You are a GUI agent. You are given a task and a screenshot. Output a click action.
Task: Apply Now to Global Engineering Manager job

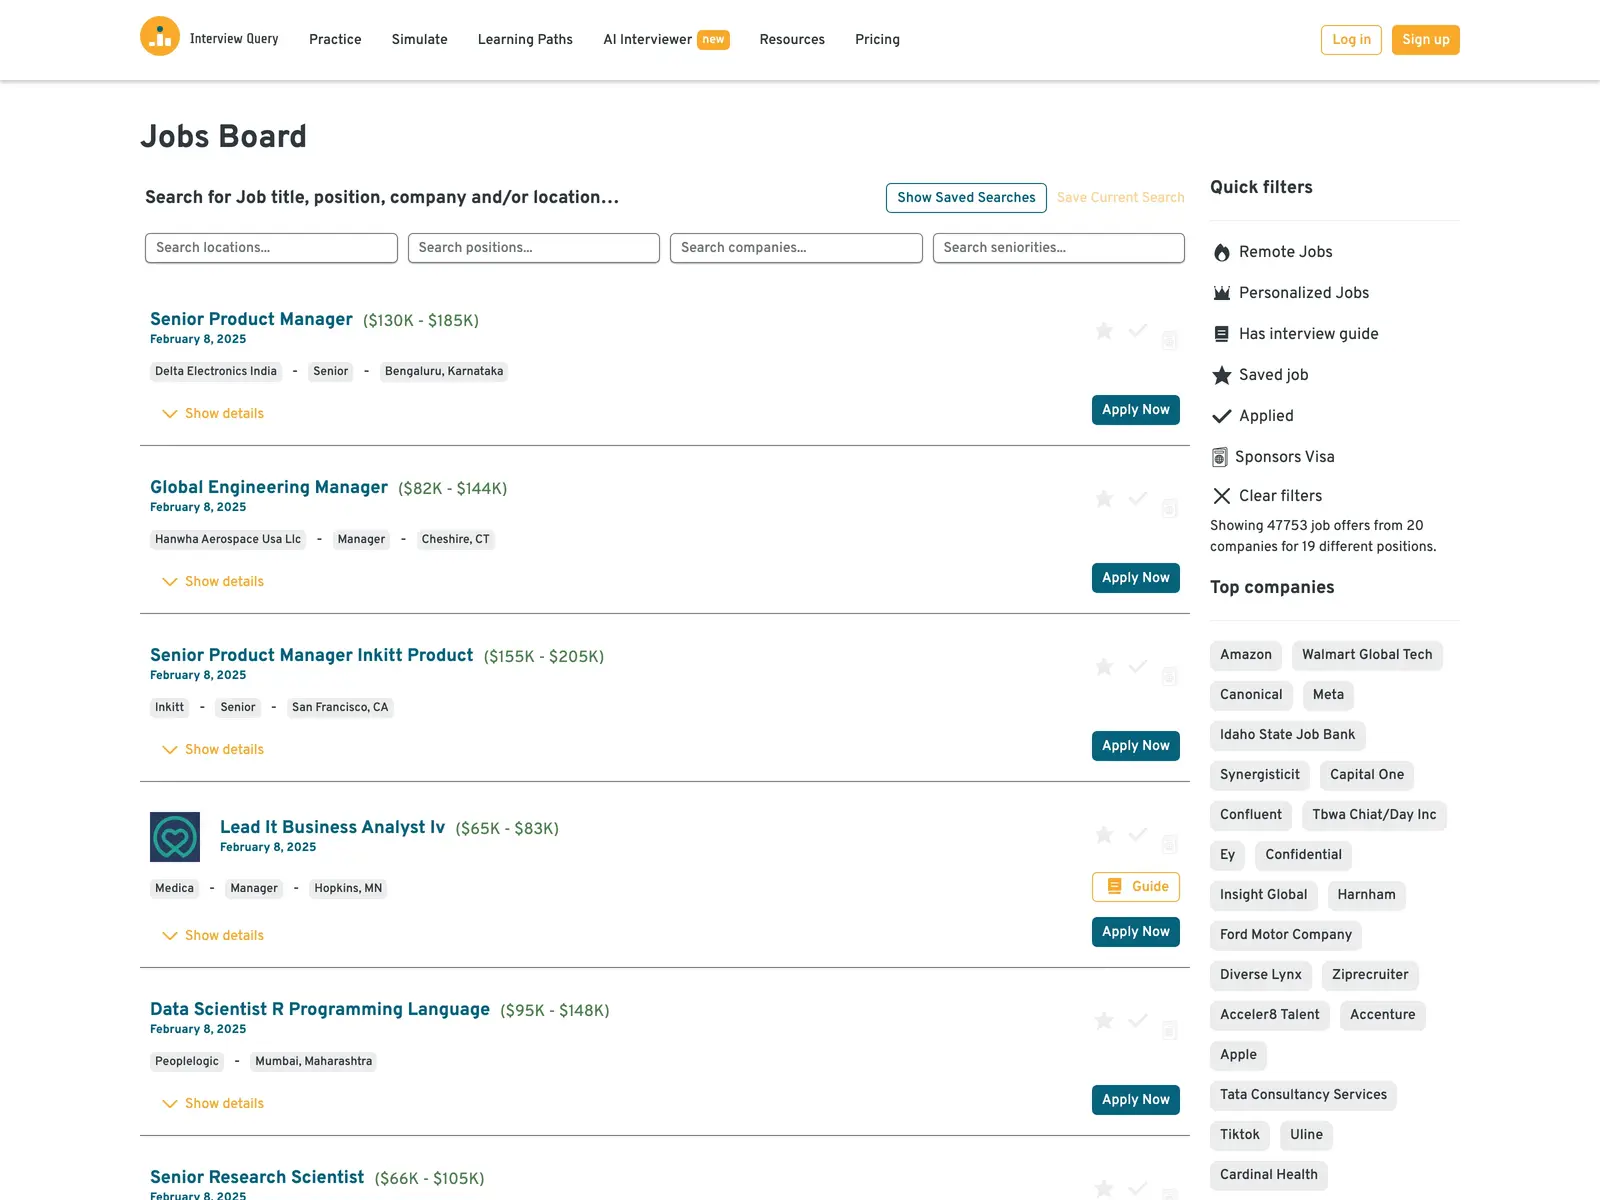click(1136, 578)
